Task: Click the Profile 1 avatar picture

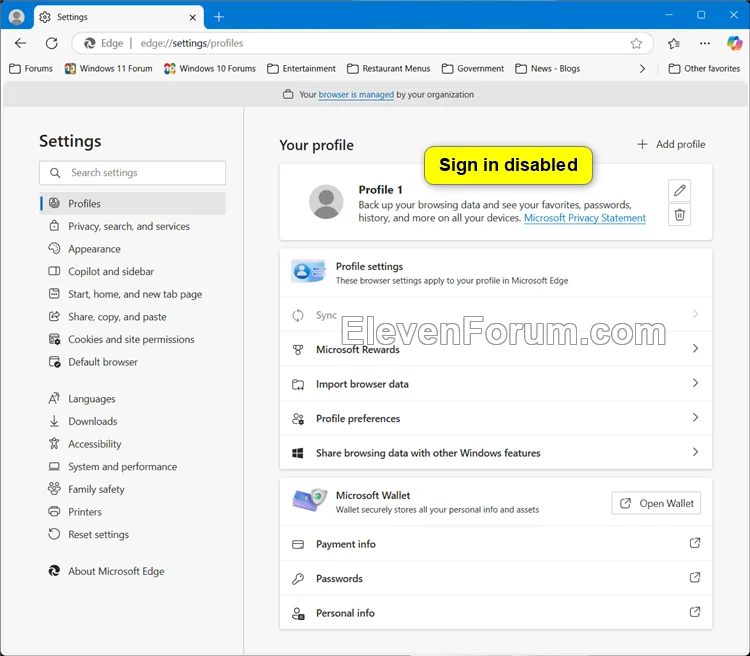Action: tap(326, 202)
